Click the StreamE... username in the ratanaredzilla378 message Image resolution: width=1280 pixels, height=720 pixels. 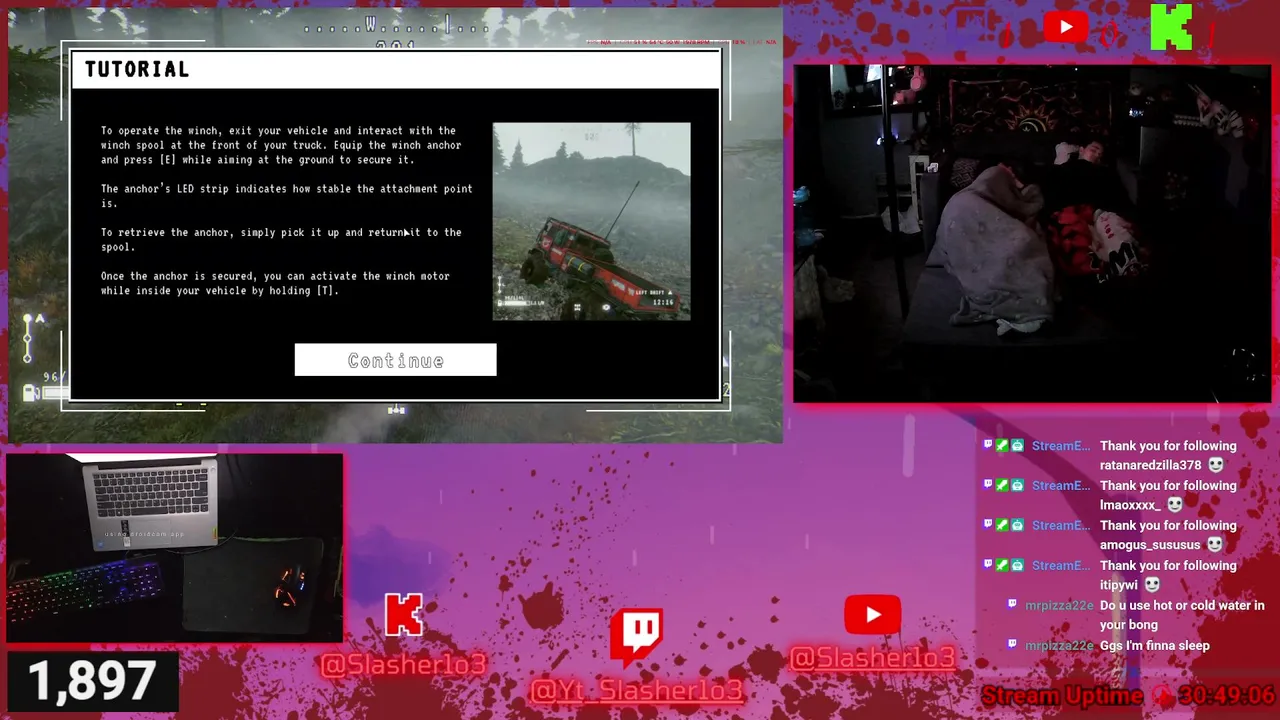[1061, 446]
